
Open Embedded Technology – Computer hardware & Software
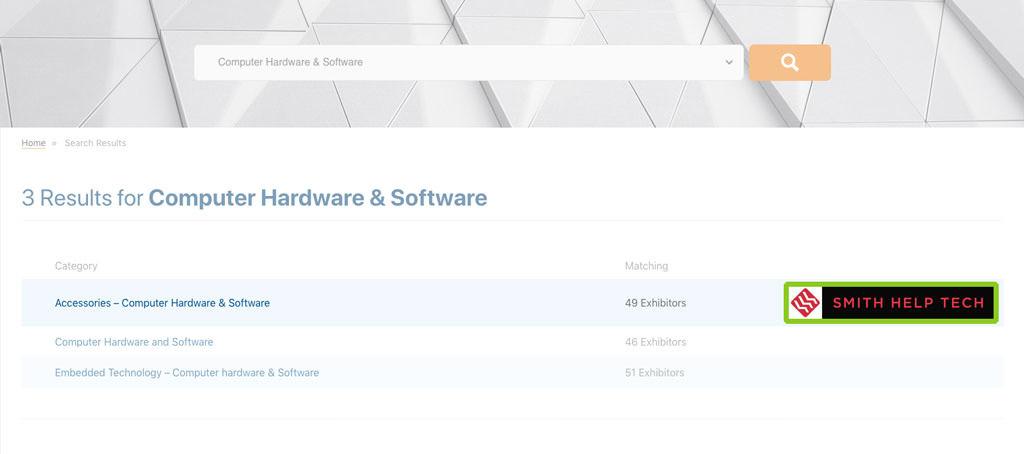(187, 373)
